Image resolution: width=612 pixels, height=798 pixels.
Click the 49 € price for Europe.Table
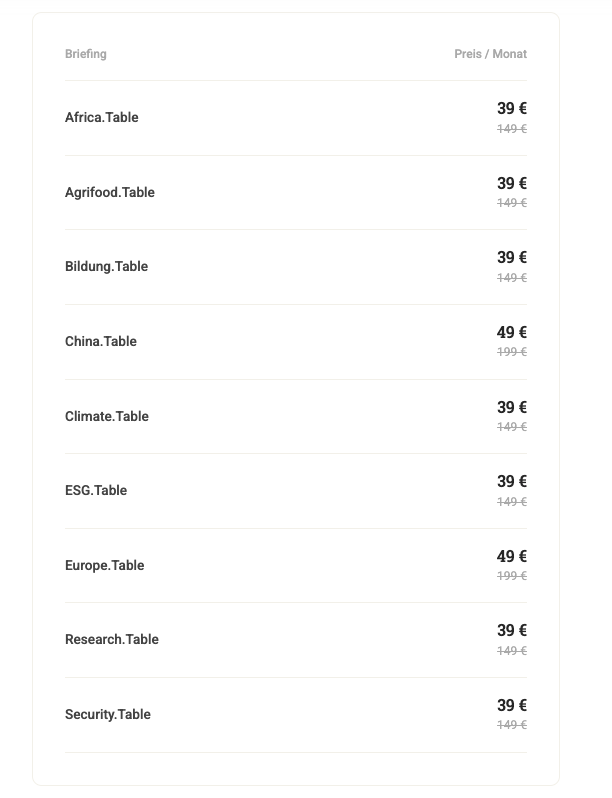pos(512,556)
